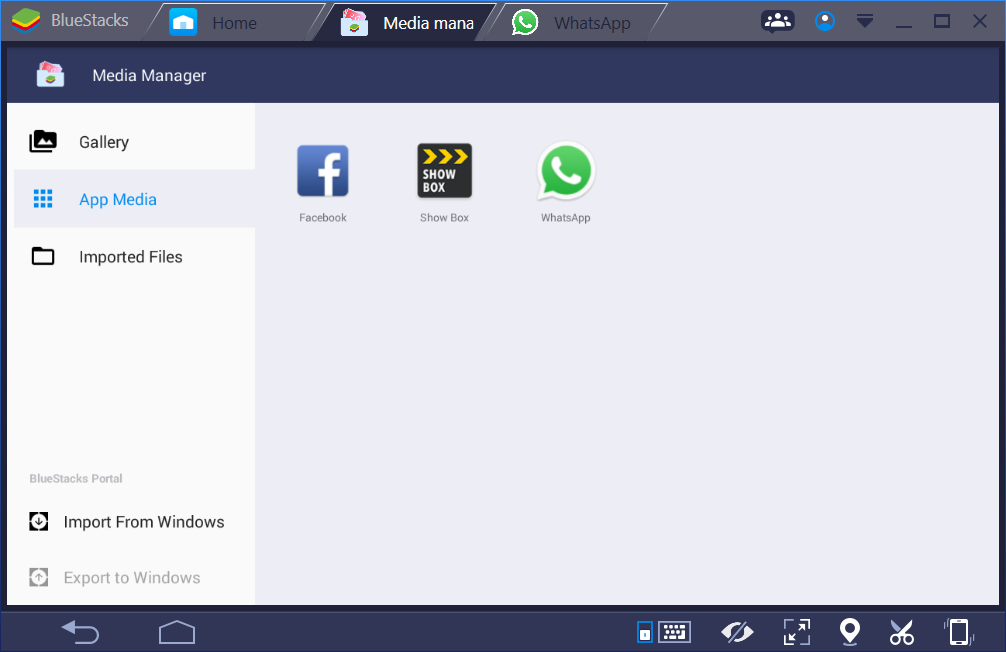Click the Media Manager header icon
The width and height of the screenshot is (1006, 652).
click(50, 74)
